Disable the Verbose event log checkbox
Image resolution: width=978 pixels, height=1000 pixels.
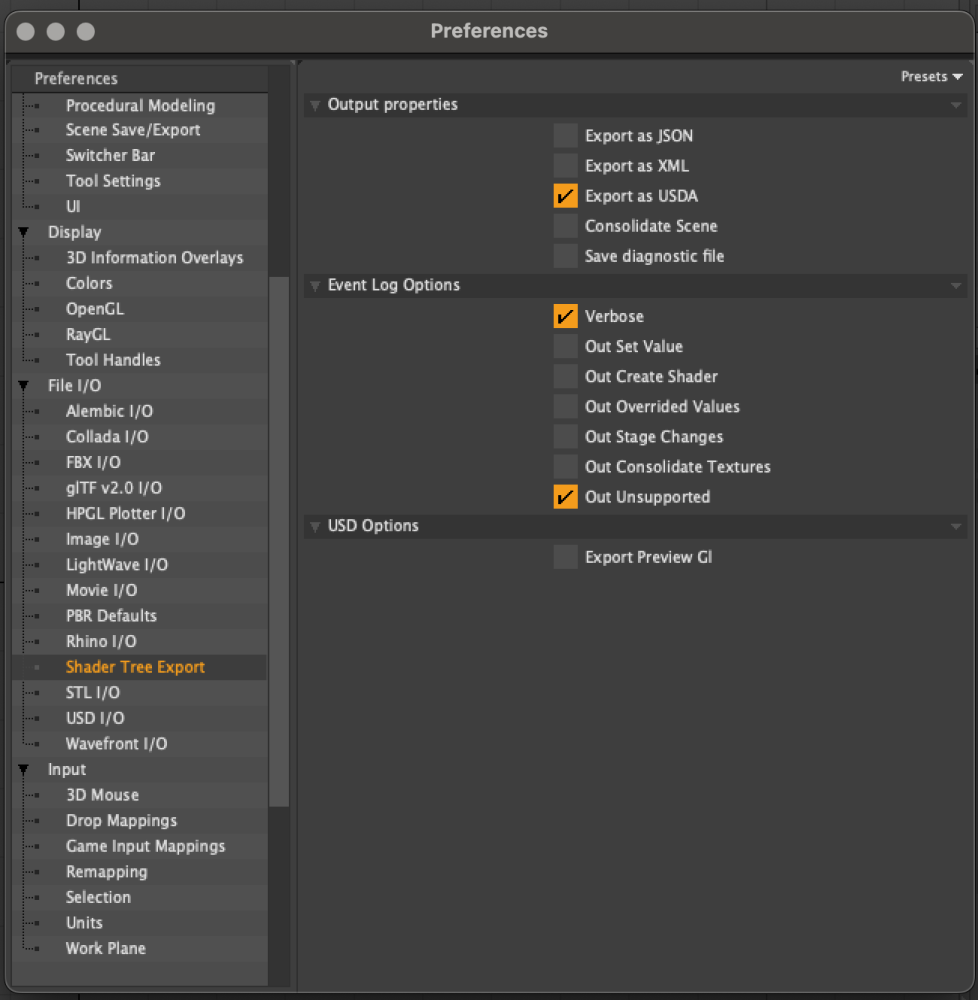[x=566, y=316]
